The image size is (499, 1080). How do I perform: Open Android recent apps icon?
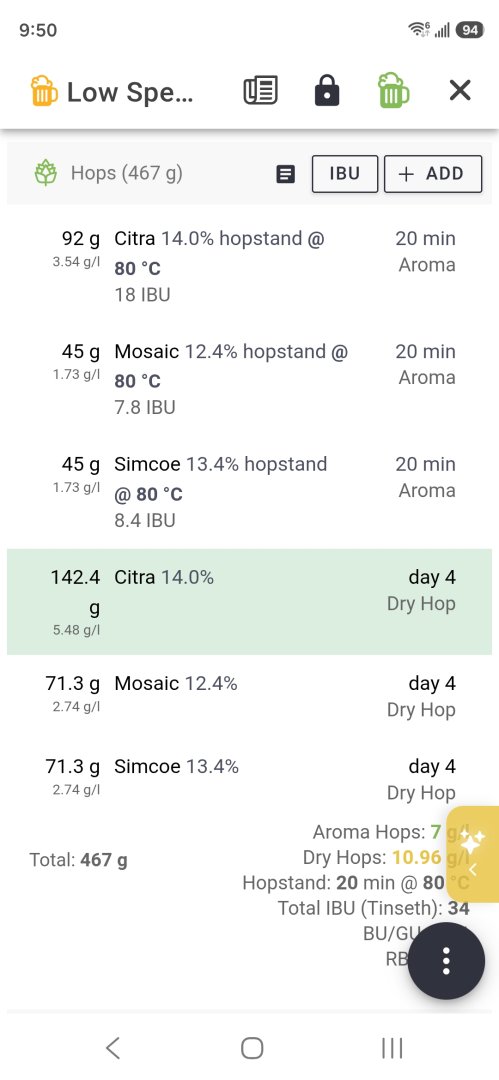391,1048
